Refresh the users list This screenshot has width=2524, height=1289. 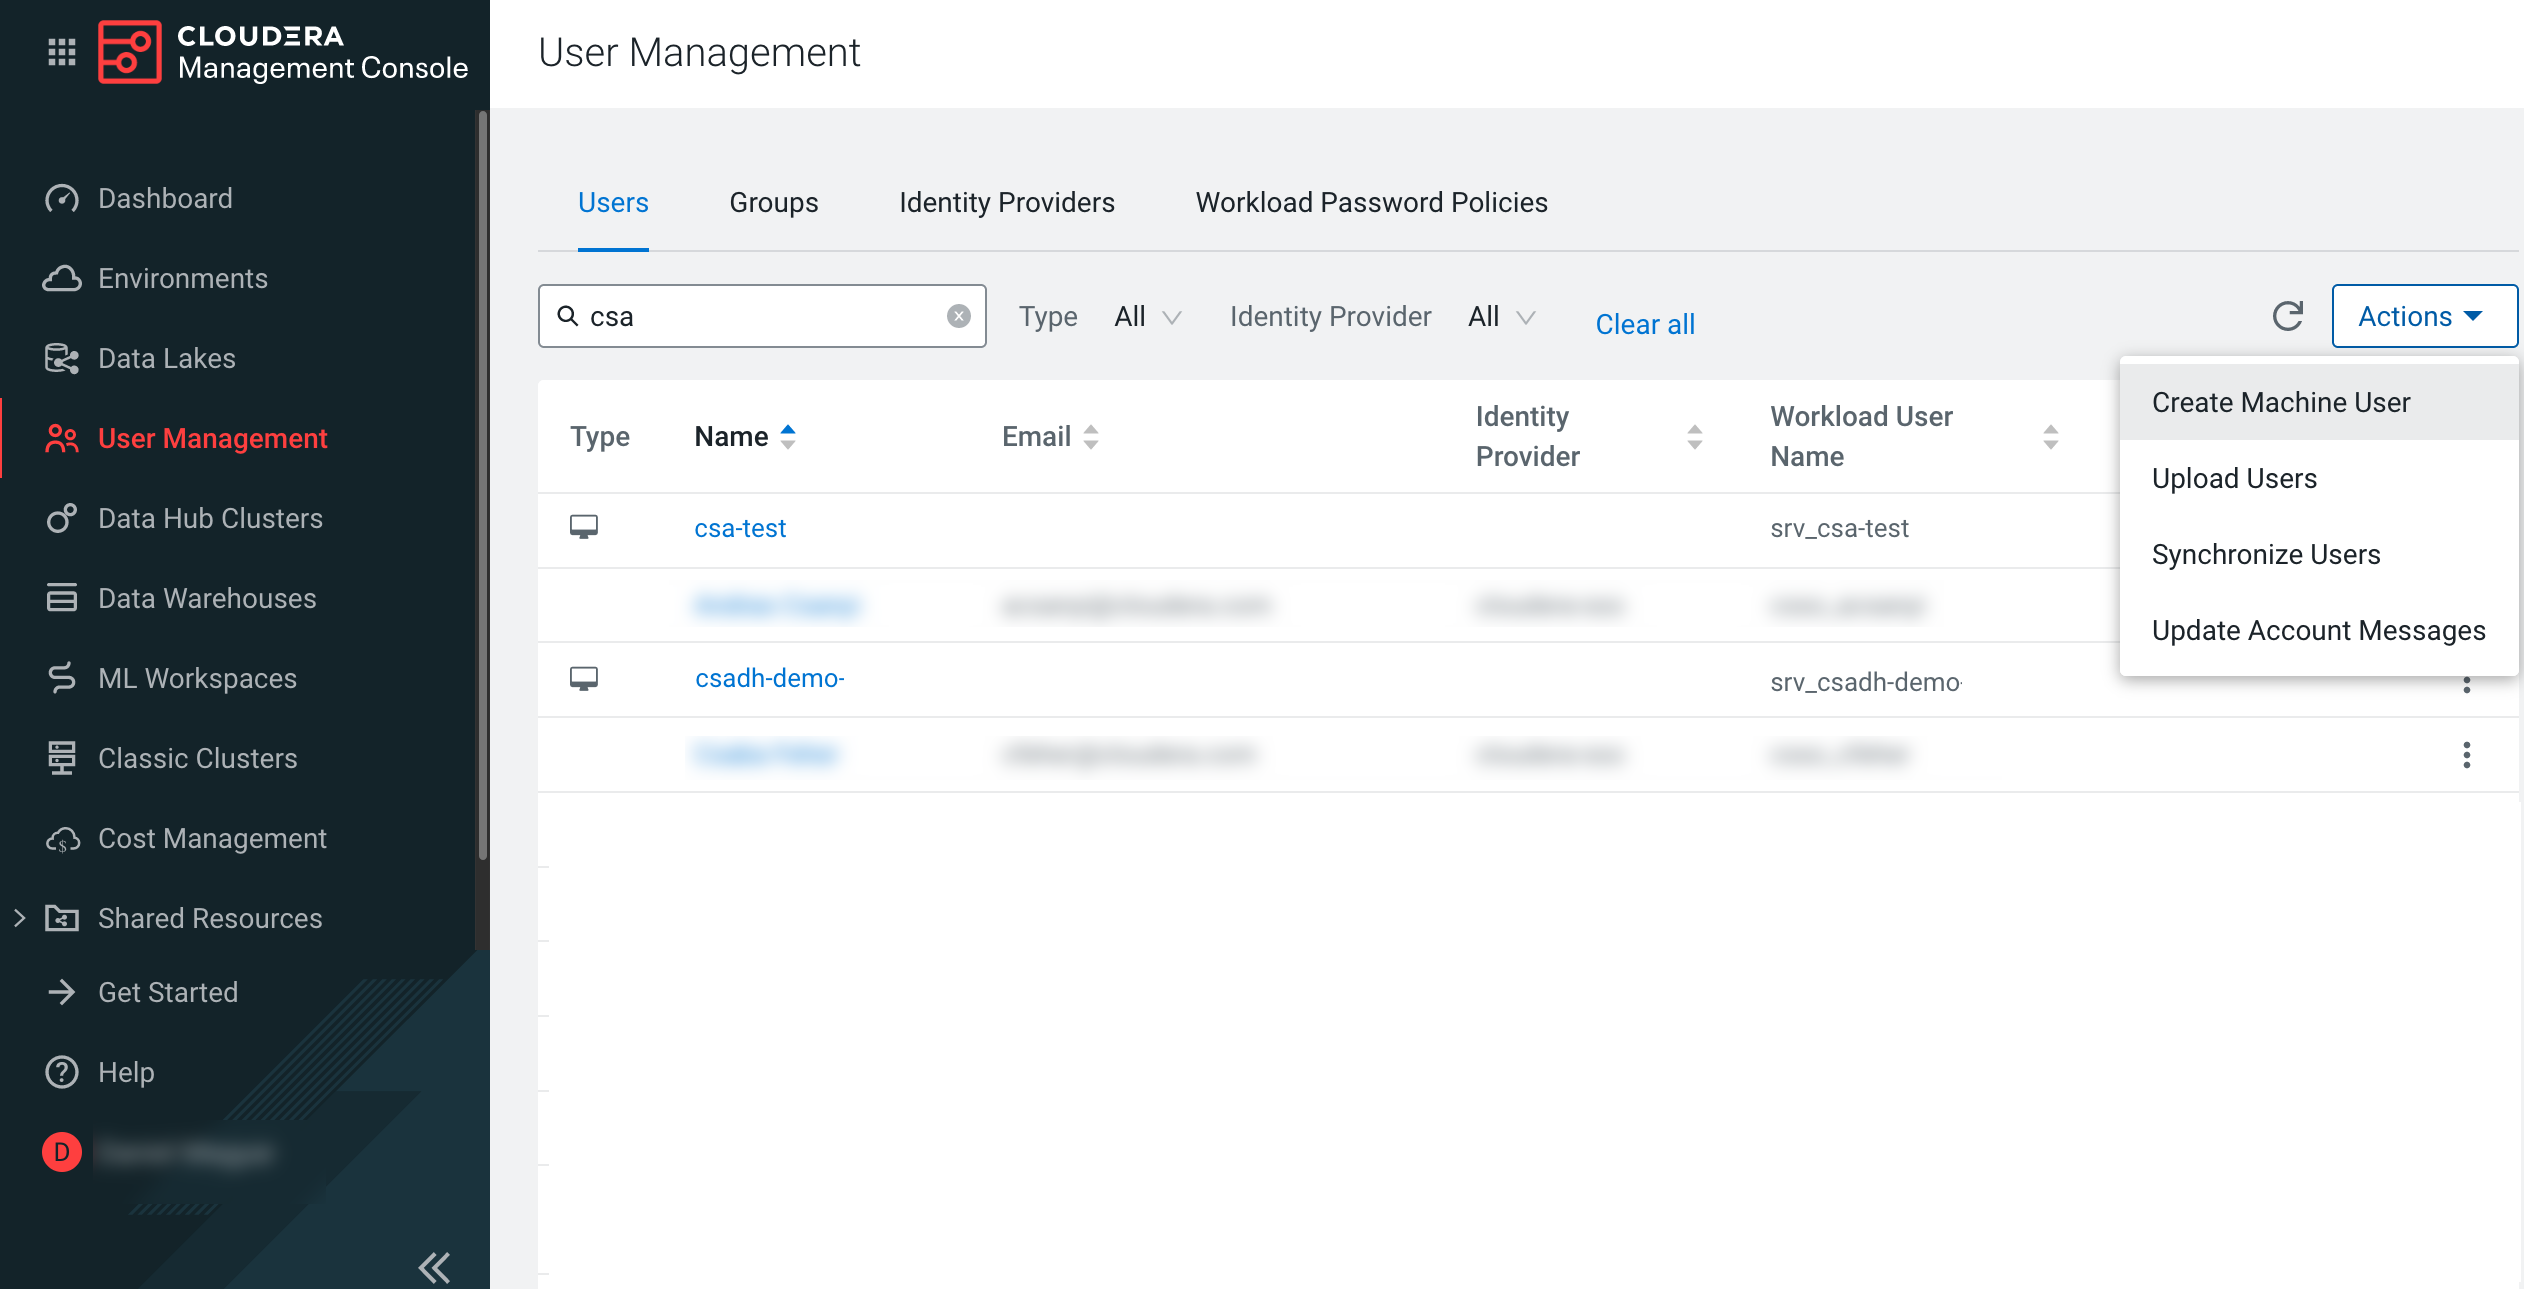click(2287, 316)
